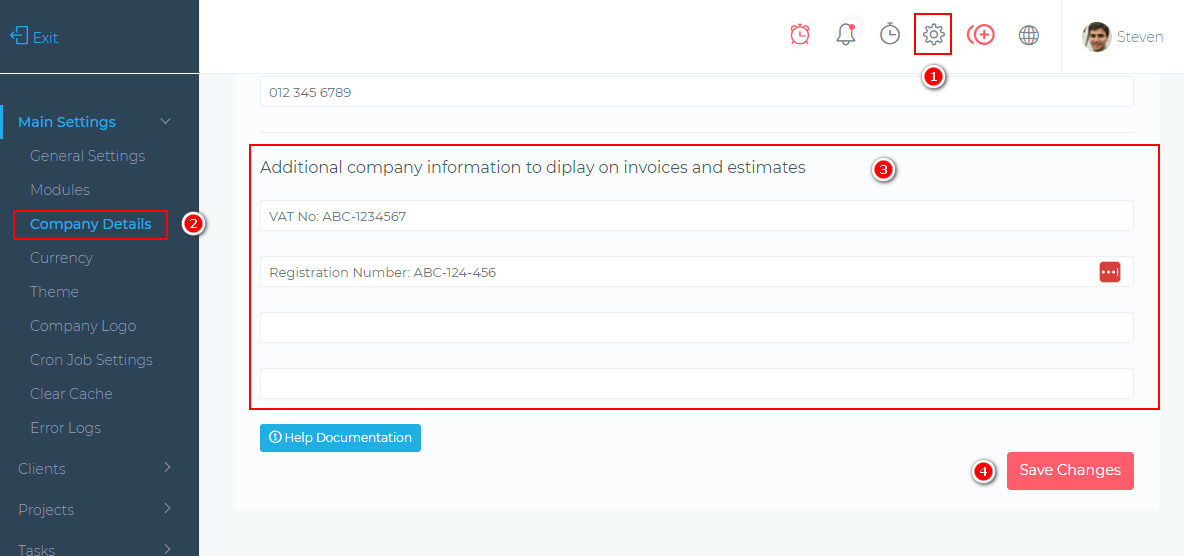Click the Steven username label
1184x556 pixels.
tap(1139, 37)
